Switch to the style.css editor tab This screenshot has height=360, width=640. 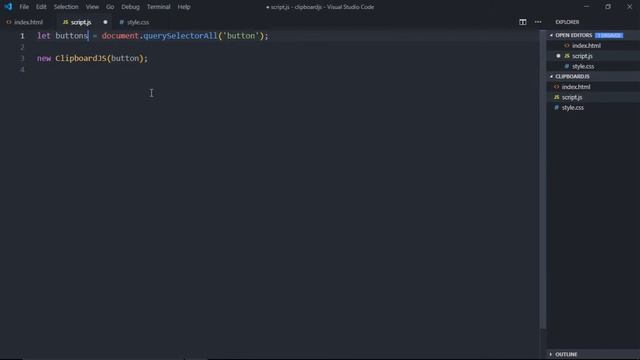(138, 22)
